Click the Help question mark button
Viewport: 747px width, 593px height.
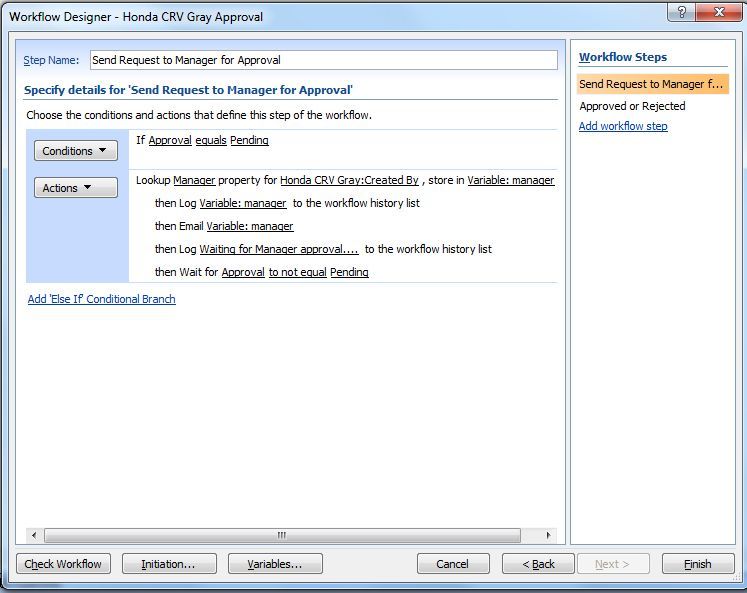[x=682, y=13]
